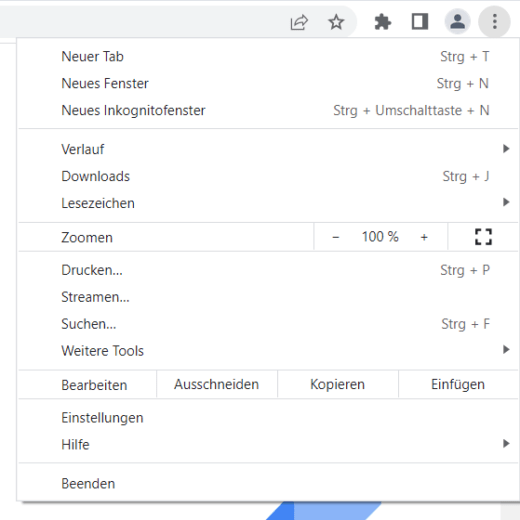Increase zoom with the plus button
Viewport: 520px width, 520px height.
(x=424, y=237)
